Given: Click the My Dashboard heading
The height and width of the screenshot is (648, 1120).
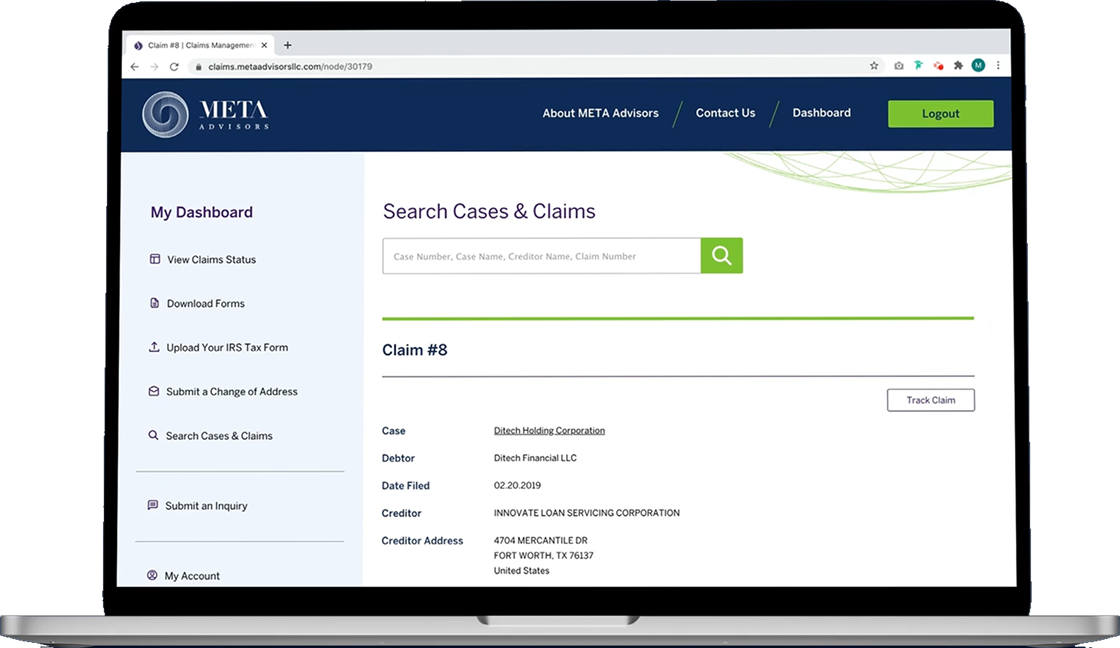Looking at the screenshot, I should tap(201, 212).
